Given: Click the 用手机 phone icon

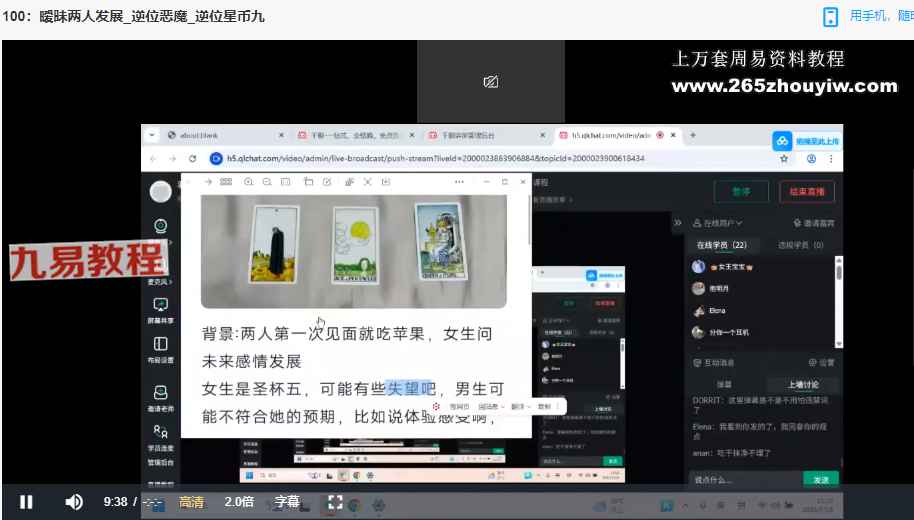Looking at the screenshot, I should click(830, 16).
